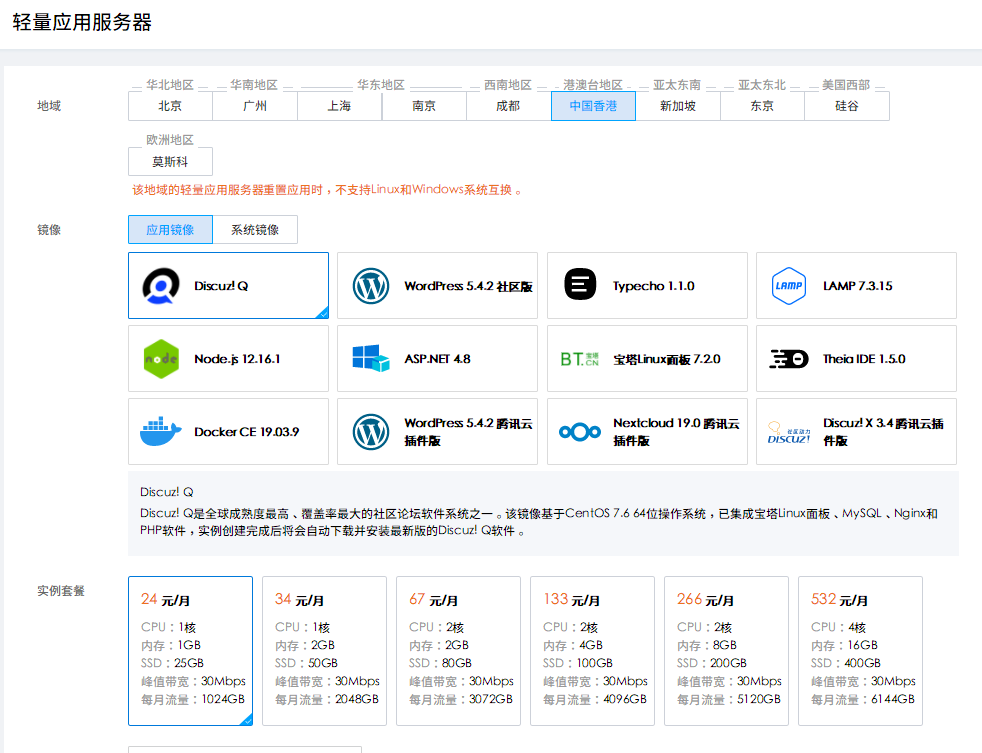
Task: Choose WordPress 5.4.2 腾讯云插件版 label
Action: [x=468, y=432]
